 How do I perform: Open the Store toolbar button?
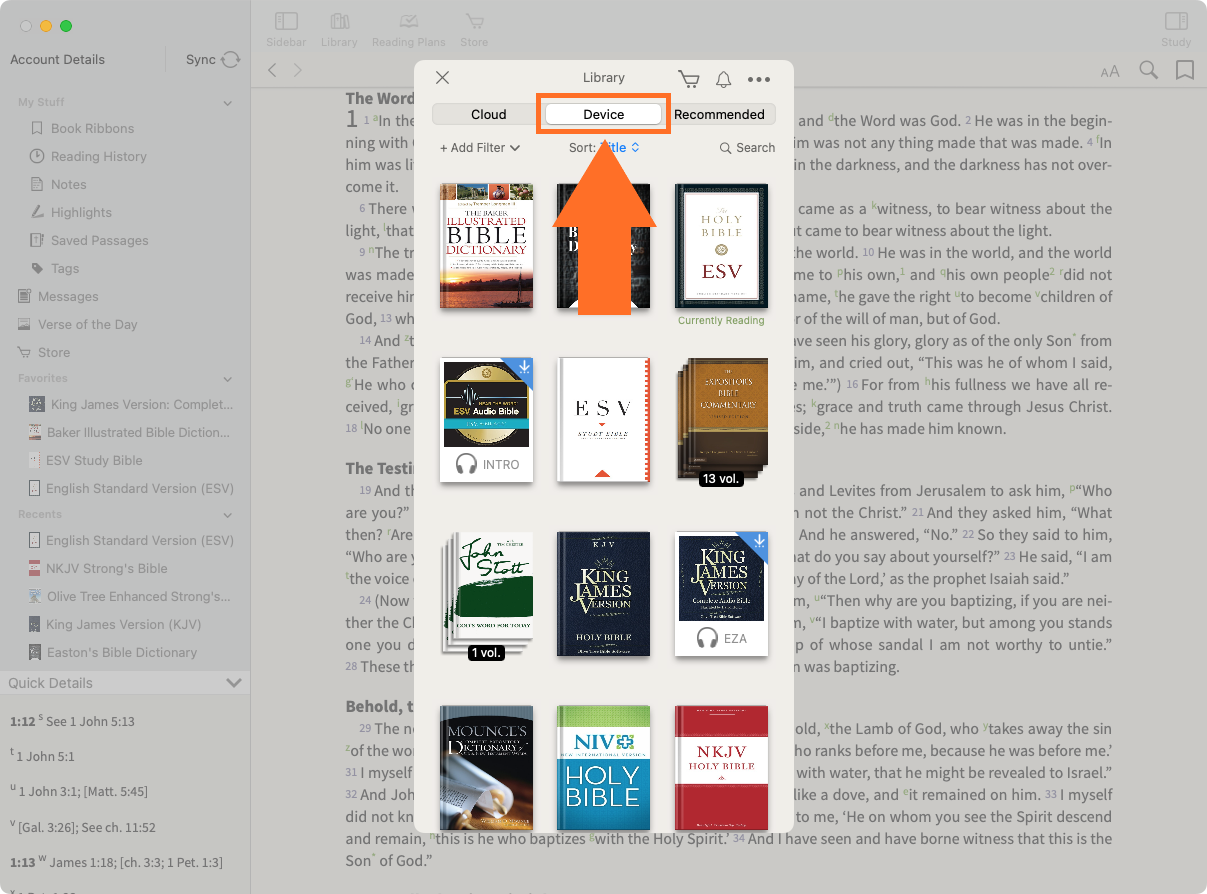[x=474, y=29]
